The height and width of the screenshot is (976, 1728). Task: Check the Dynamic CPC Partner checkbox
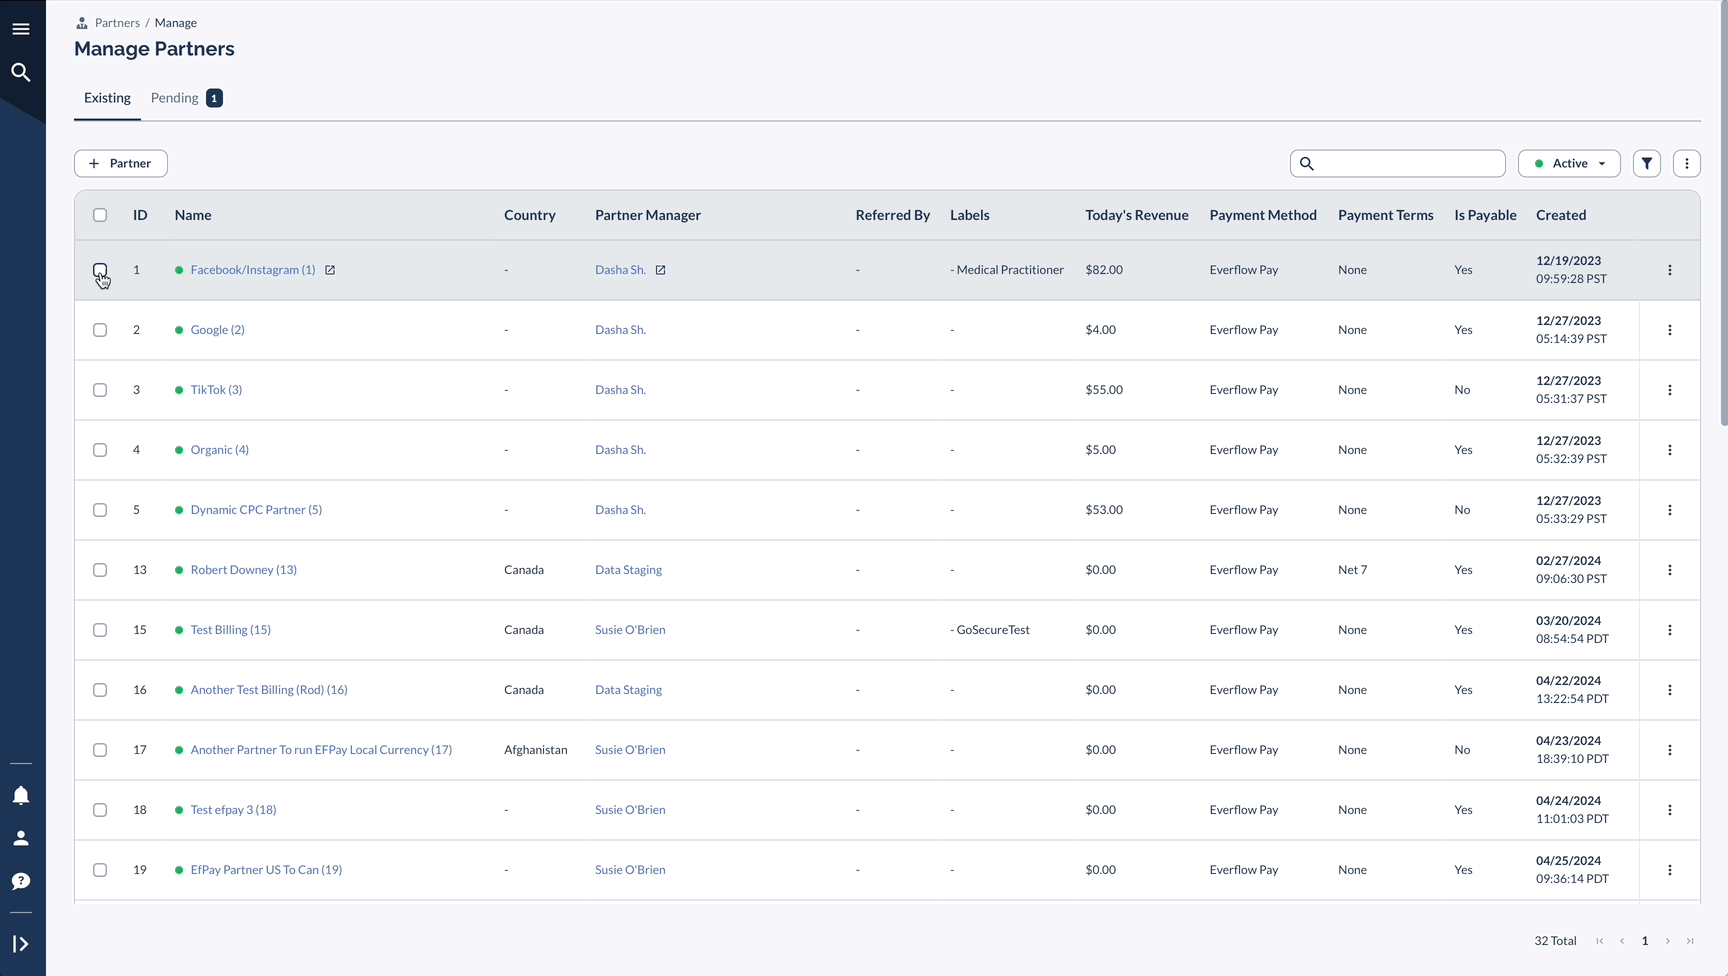point(100,510)
